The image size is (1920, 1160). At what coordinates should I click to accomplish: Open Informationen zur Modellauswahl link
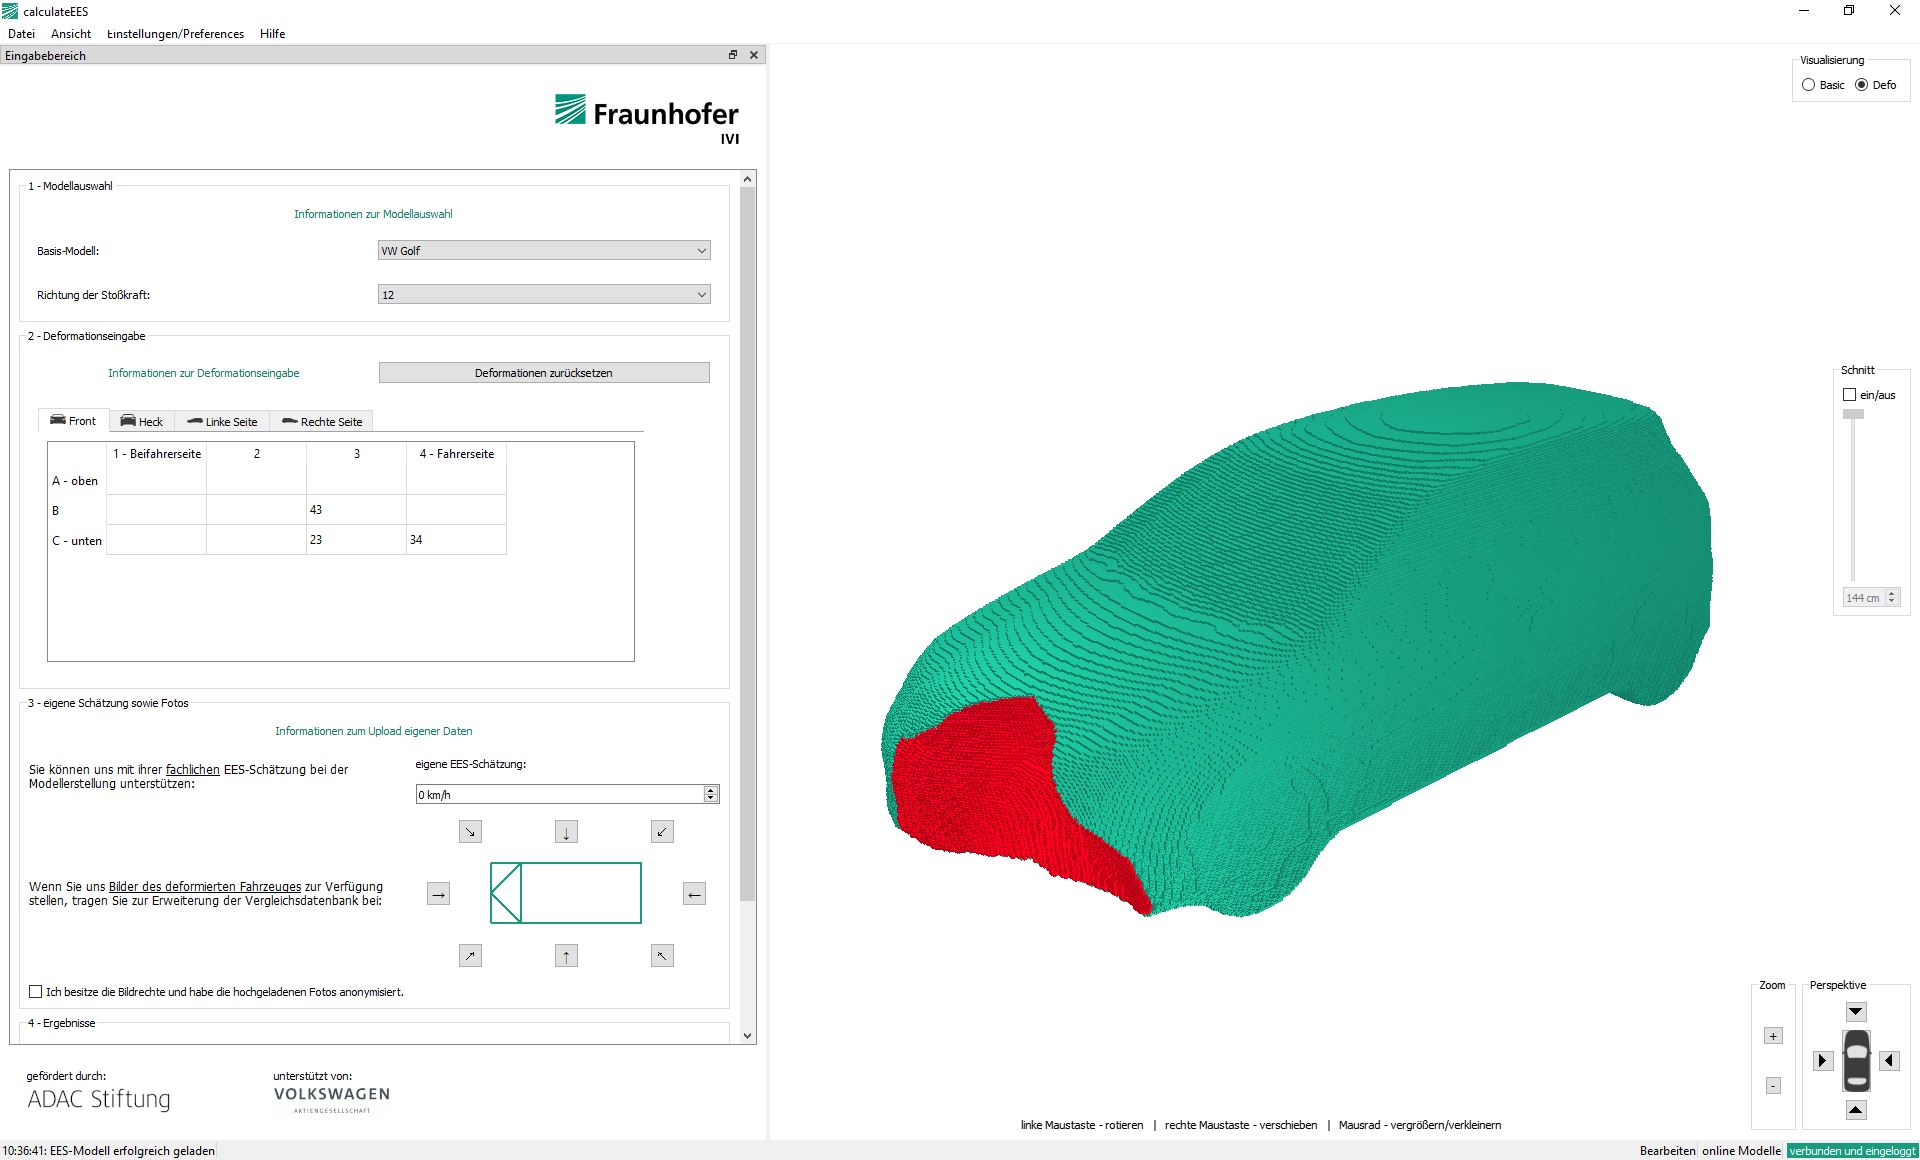click(373, 214)
